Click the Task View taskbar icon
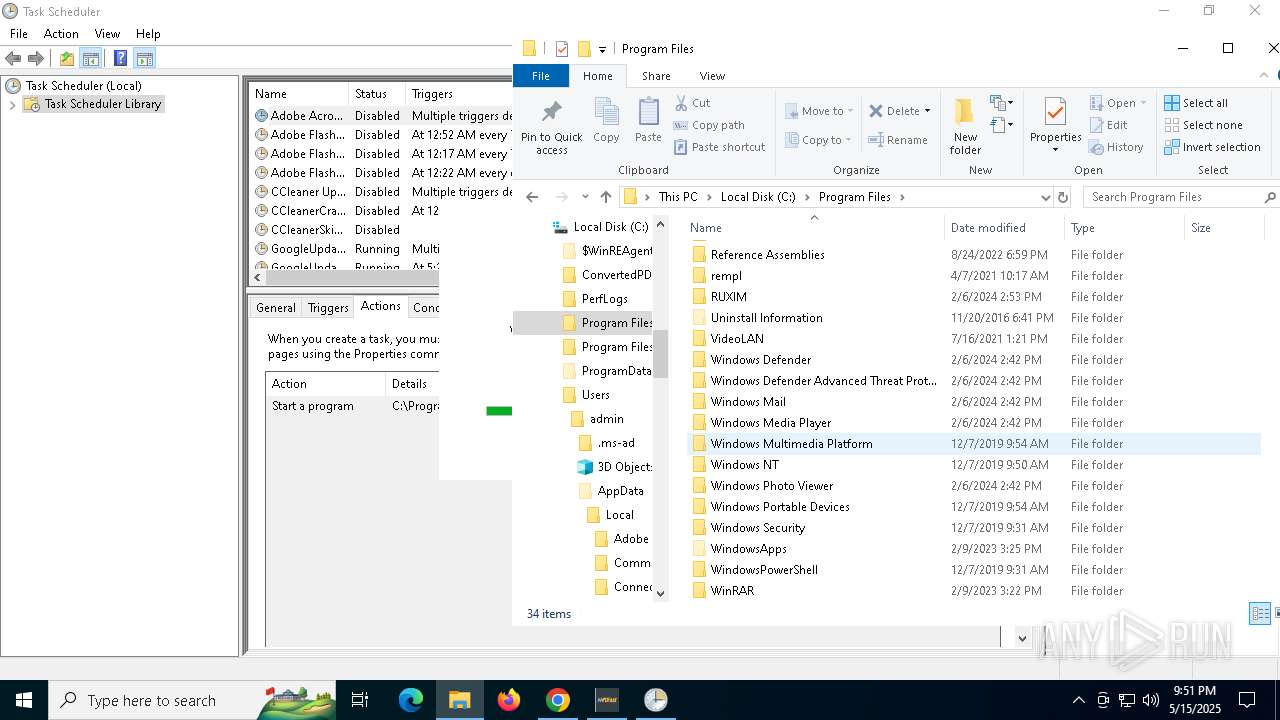This screenshot has width=1280, height=720. [360, 700]
